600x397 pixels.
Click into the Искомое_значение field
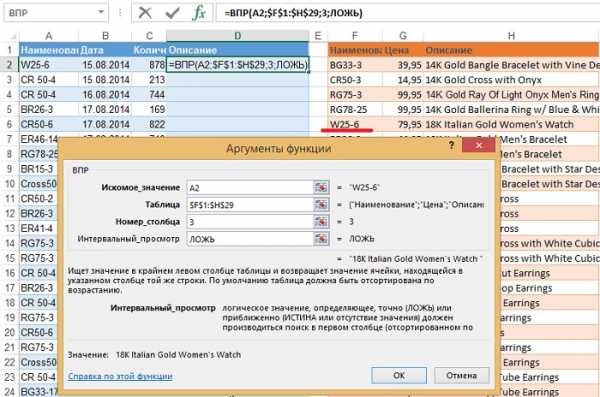[250, 188]
